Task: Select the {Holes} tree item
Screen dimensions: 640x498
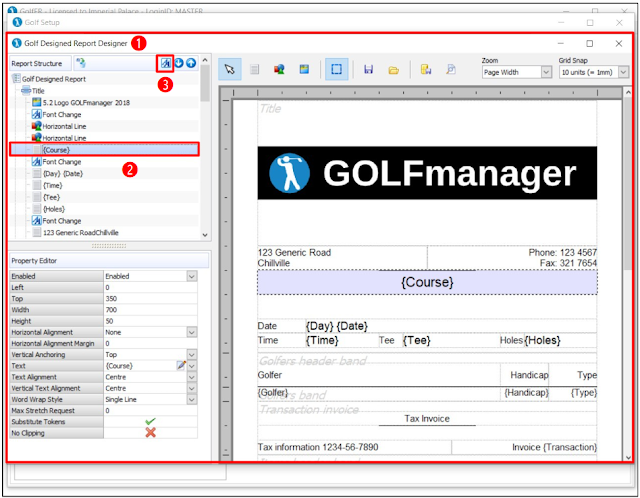Action: tap(54, 209)
